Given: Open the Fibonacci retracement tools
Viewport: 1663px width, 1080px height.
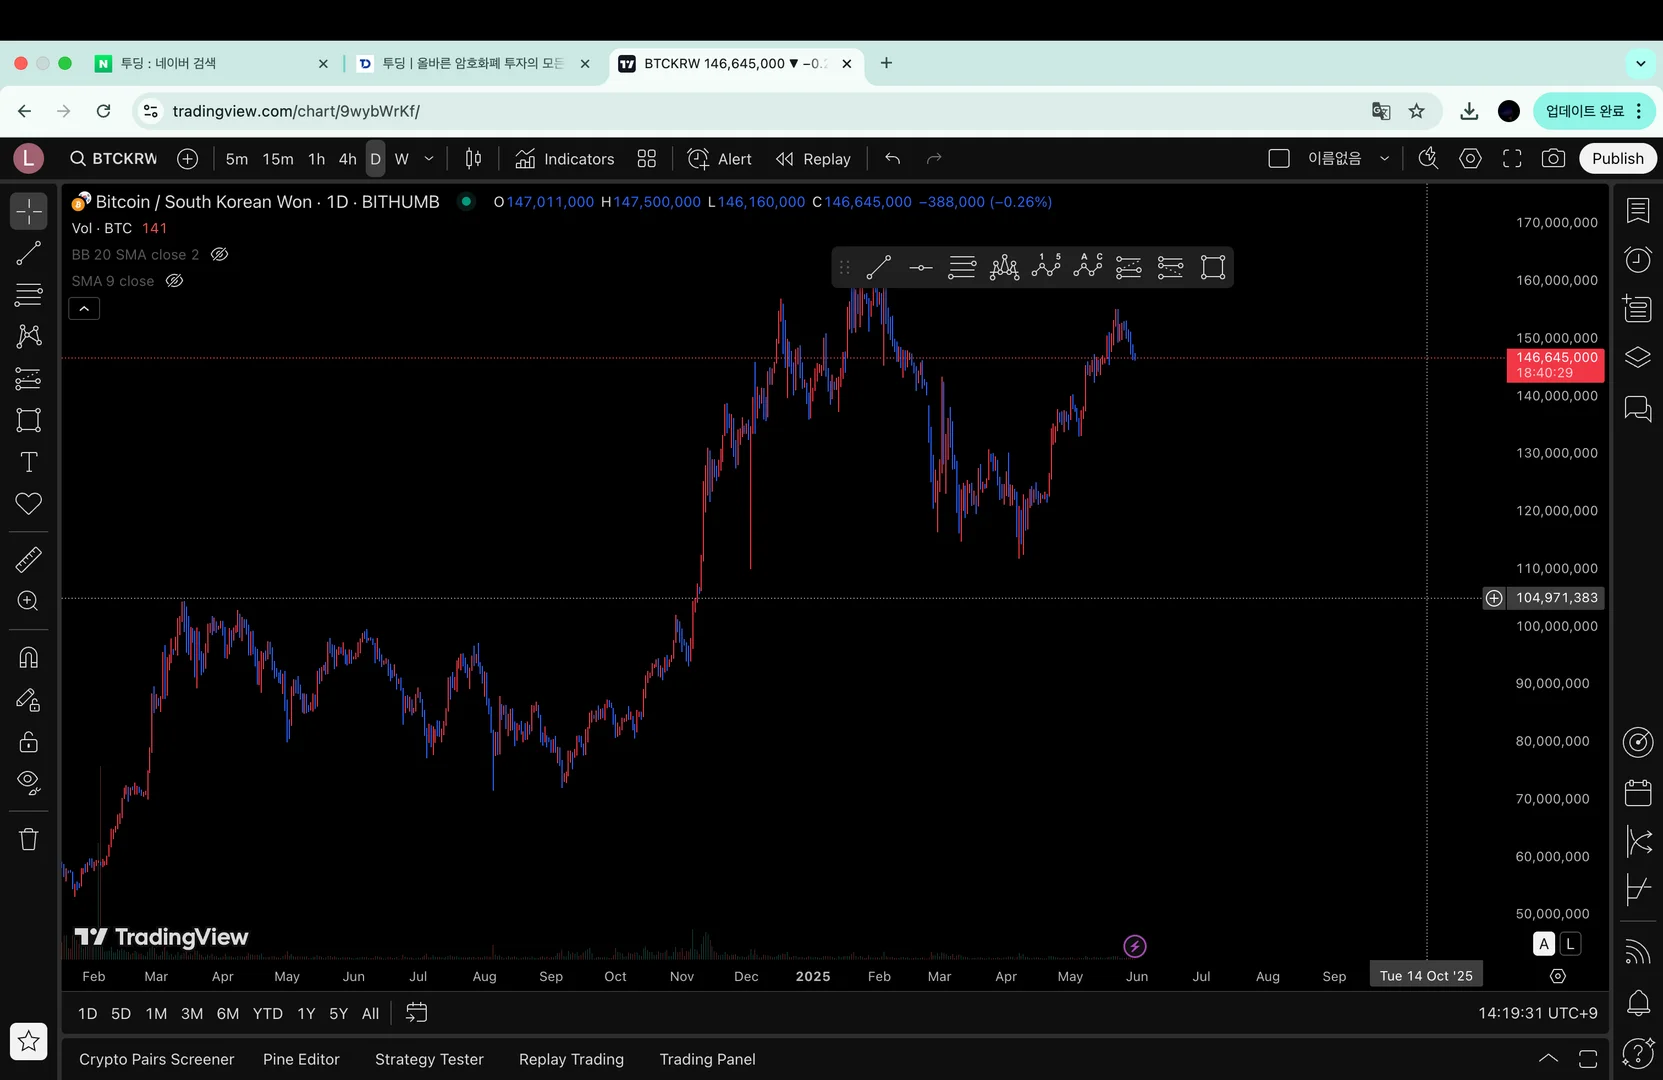Looking at the screenshot, I should point(29,295).
